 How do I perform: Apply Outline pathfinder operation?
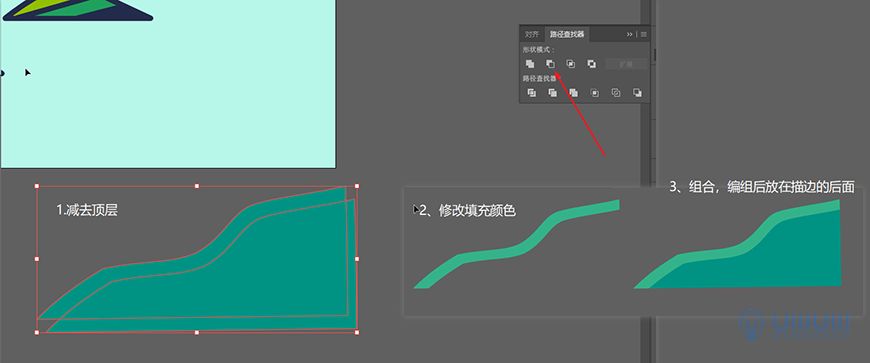615,93
